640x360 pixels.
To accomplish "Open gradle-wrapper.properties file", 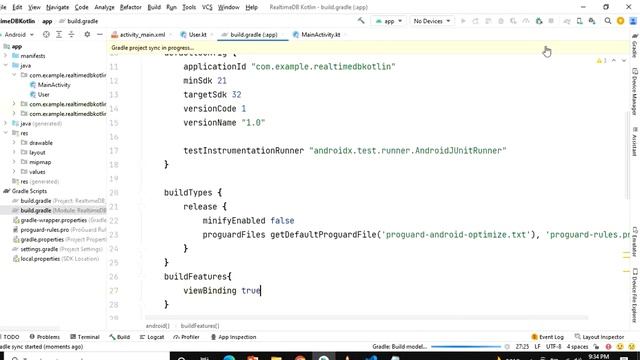I will coord(59,220).
